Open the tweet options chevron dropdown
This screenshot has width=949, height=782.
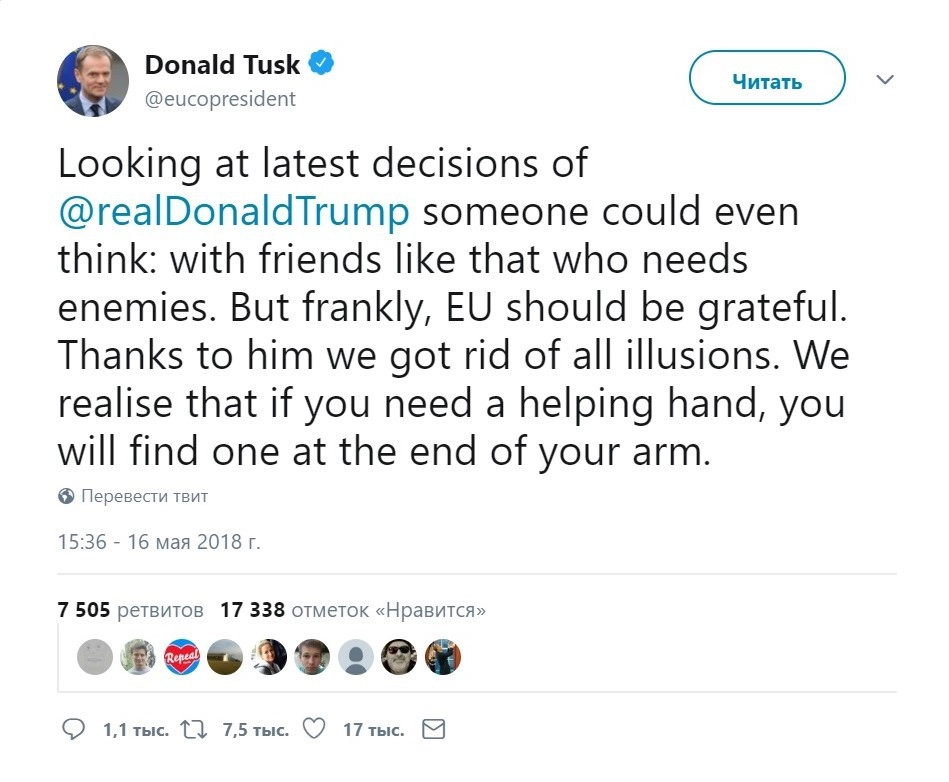click(x=884, y=80)
